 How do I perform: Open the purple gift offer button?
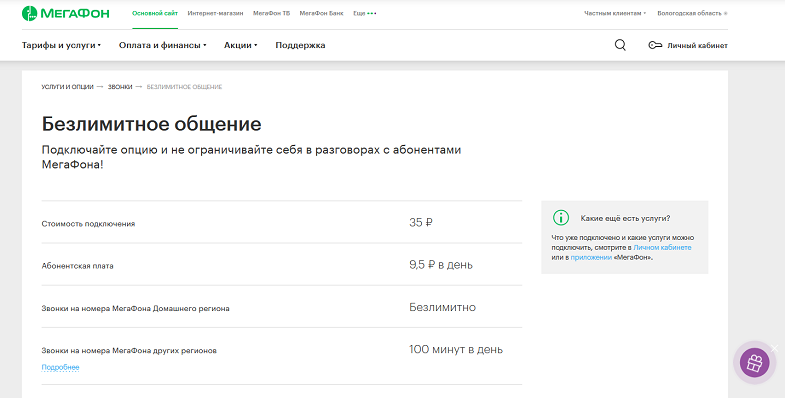click(754, 362)
